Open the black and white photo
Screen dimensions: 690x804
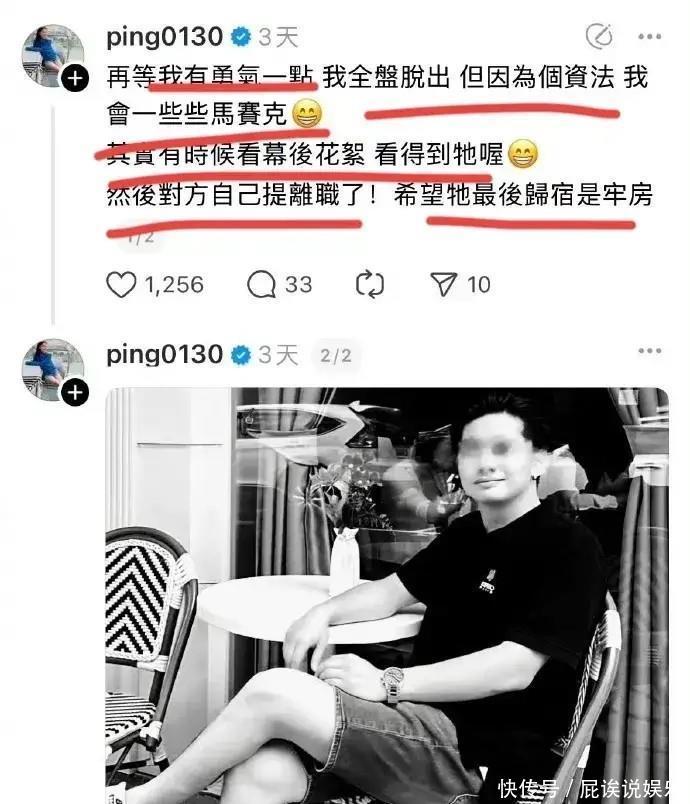click(387, 595)
